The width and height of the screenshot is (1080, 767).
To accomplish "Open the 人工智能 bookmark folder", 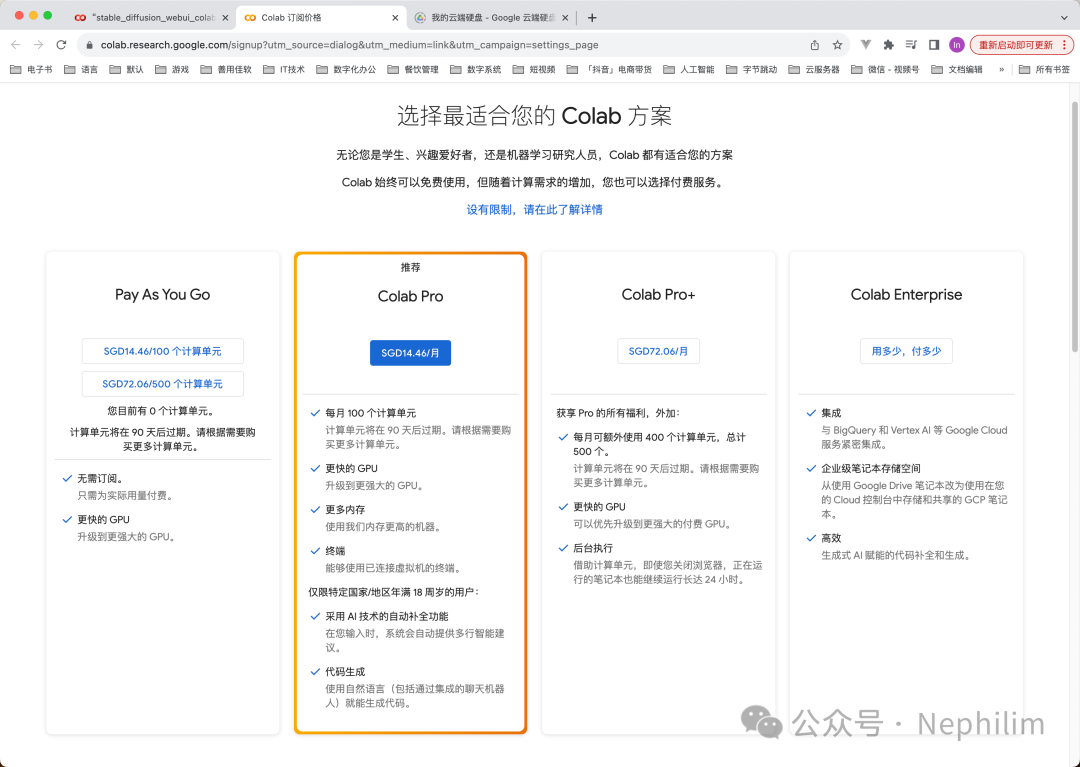I will coord(689,70).
